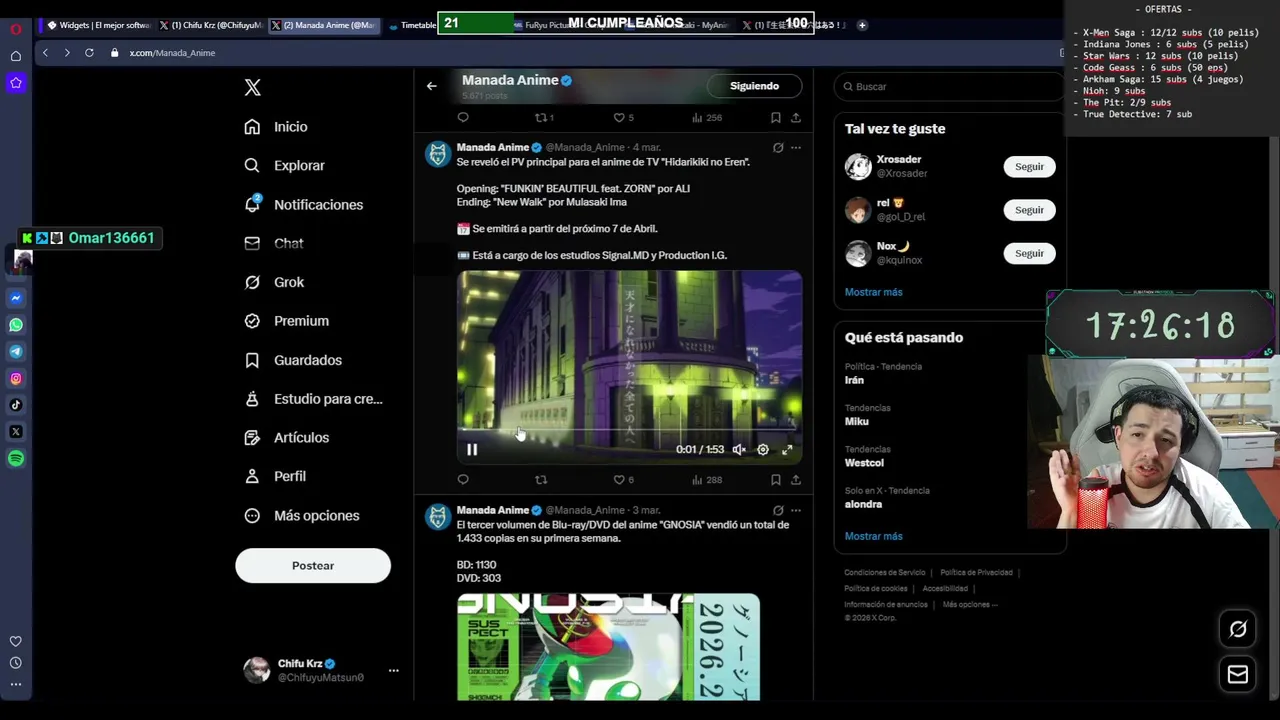Go to Inicio in the sidebar
The height and width of the screenshot is (720, 1280).
point(276,127)
